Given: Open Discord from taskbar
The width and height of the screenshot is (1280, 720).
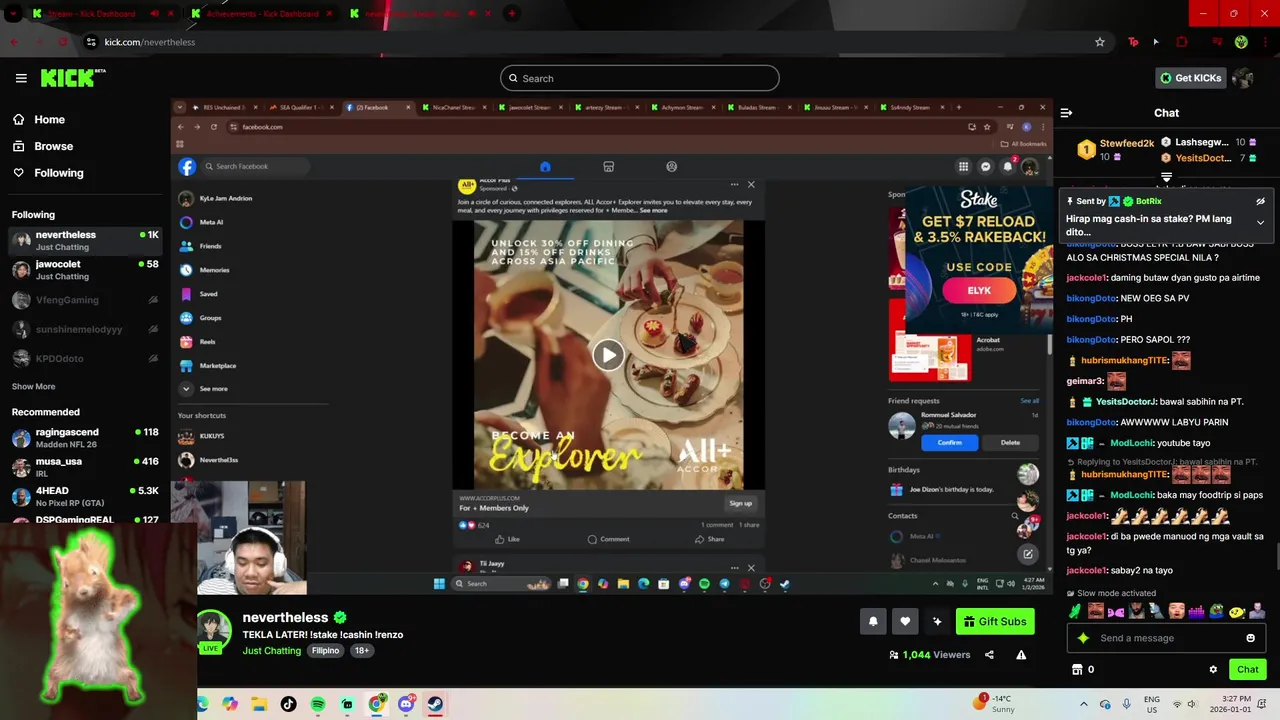Looking at the screenshot, I should 405,704.
